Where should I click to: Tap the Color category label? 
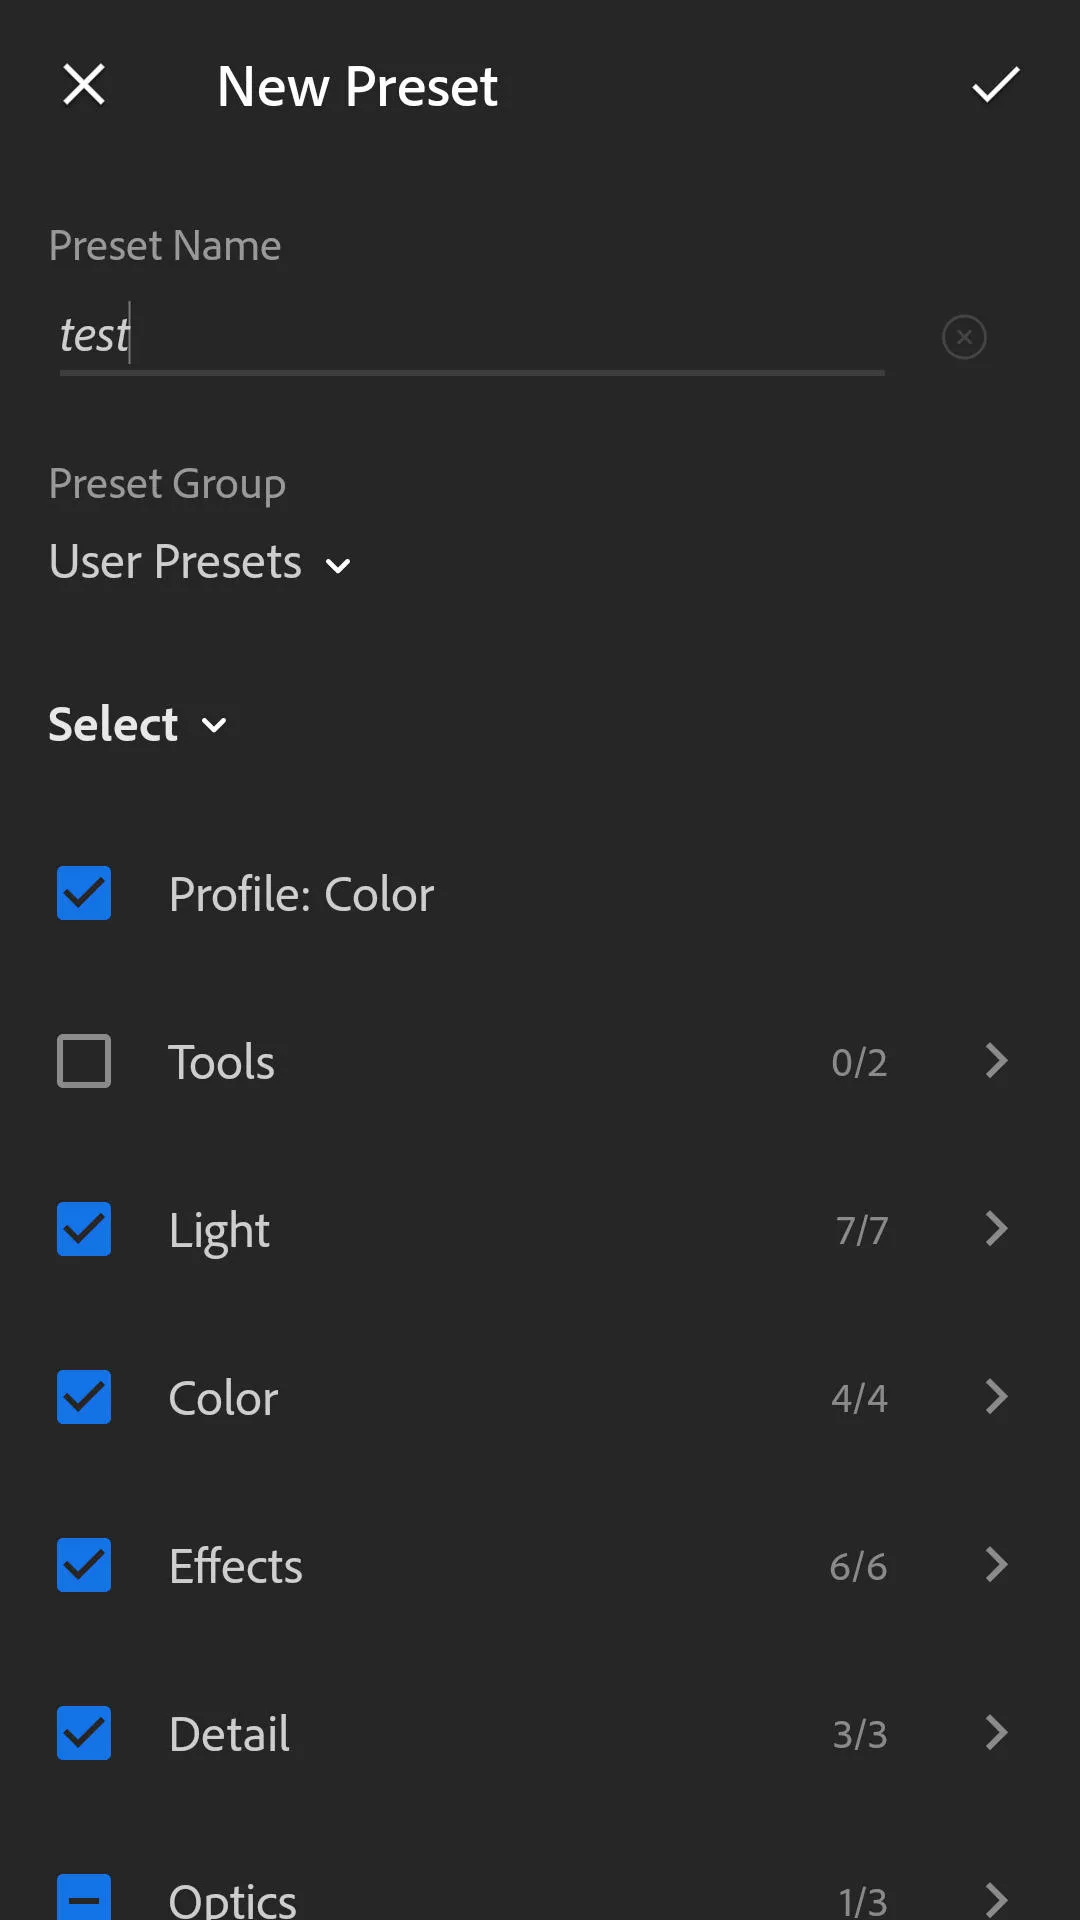223,1398
